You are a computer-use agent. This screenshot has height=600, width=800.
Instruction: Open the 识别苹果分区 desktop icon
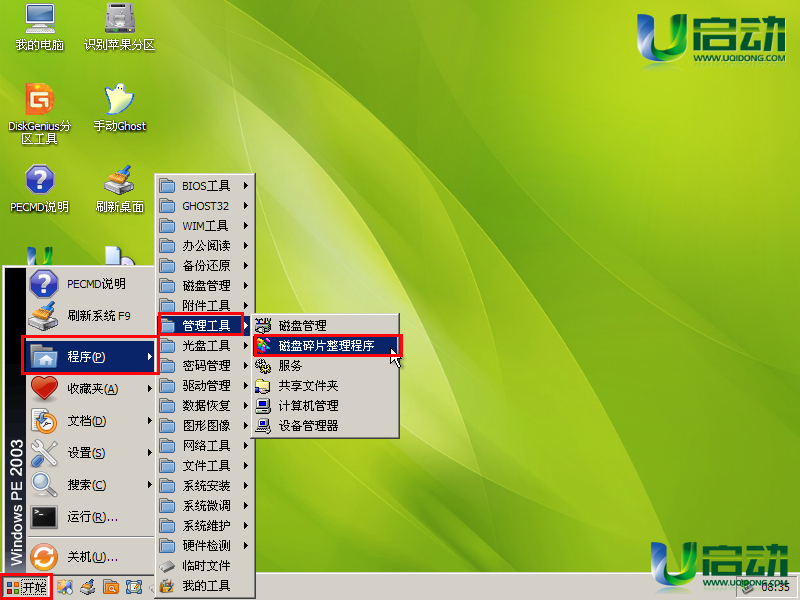[x=119, y=28]
